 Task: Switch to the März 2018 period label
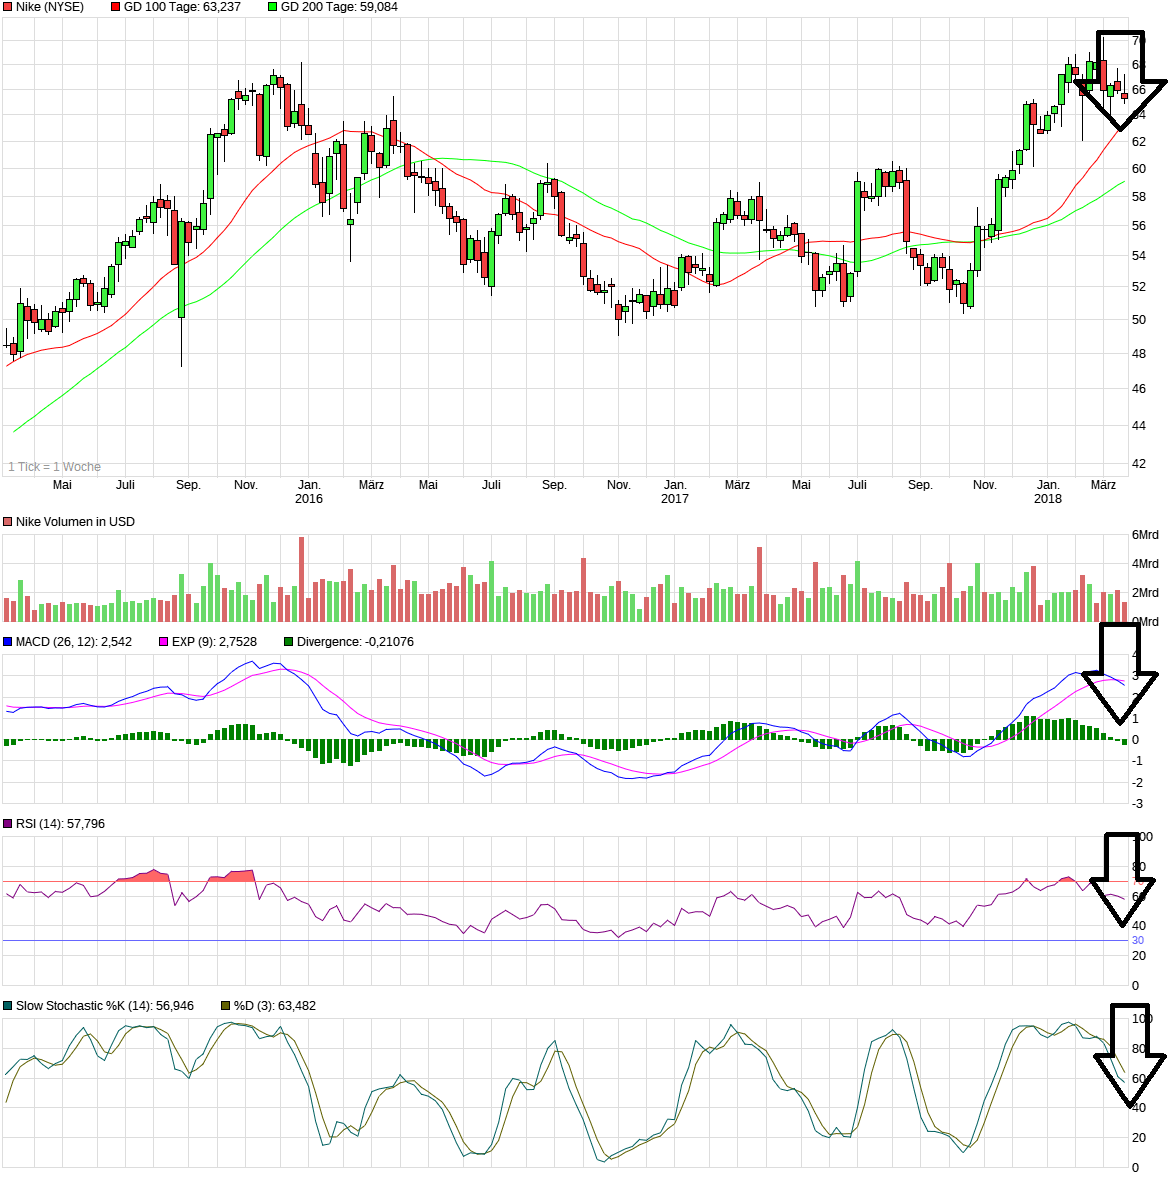click(x=1102, y=484)
